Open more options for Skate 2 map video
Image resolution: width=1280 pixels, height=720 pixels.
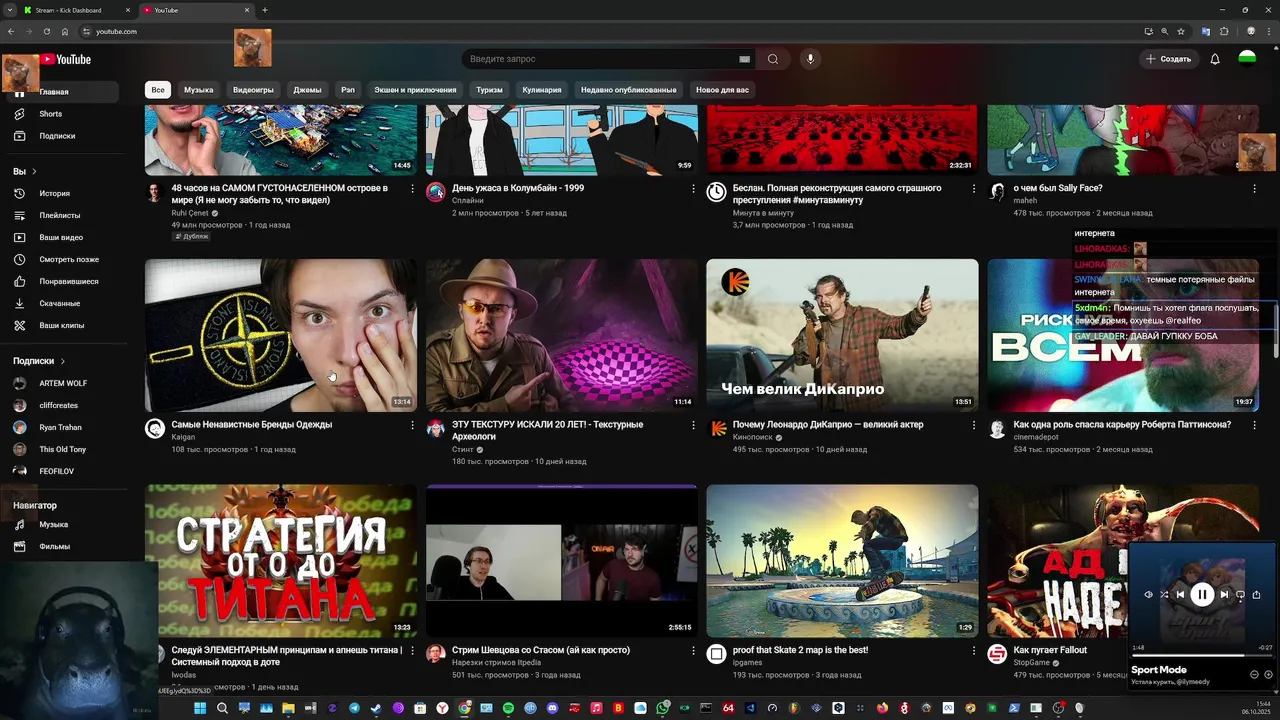pos(973,651)
